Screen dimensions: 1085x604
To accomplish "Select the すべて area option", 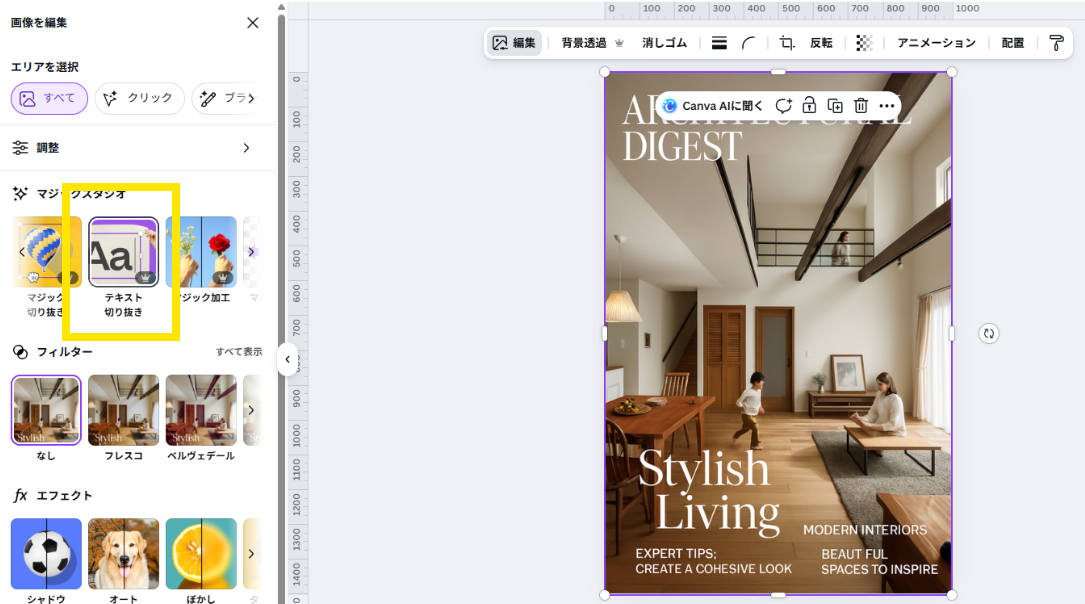I will click(x=49, y=98).
